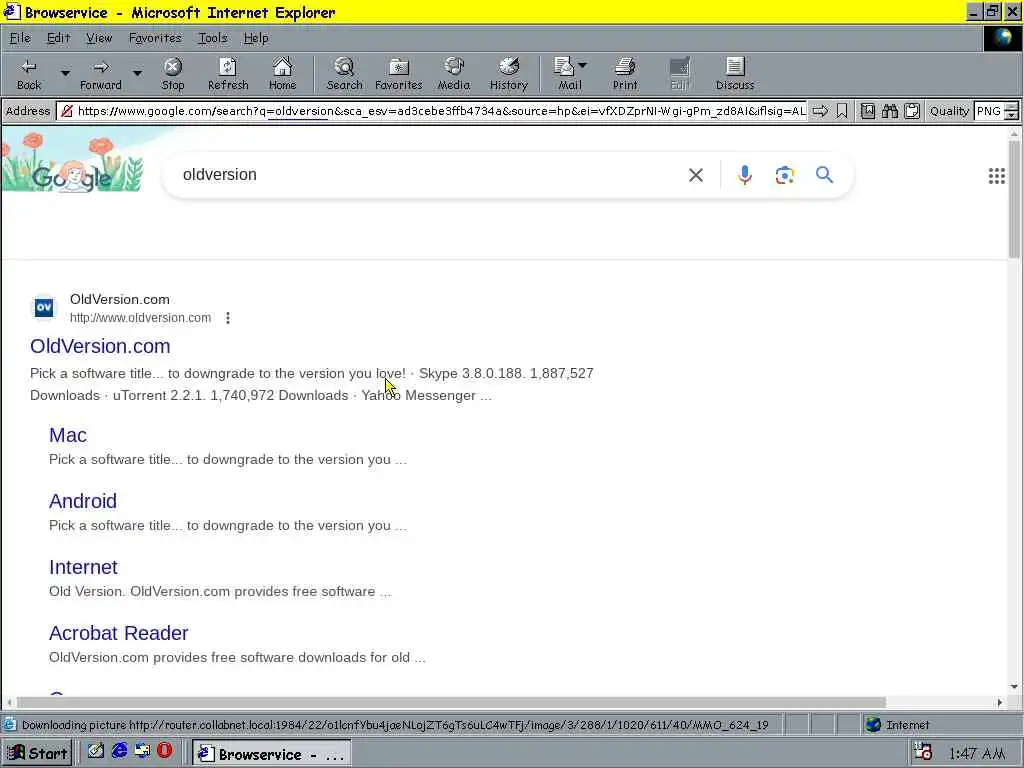Open the three-dot options for the OldVersion.com result
The width and height of the screenshot is (1024, 768).
click(227, 318)
